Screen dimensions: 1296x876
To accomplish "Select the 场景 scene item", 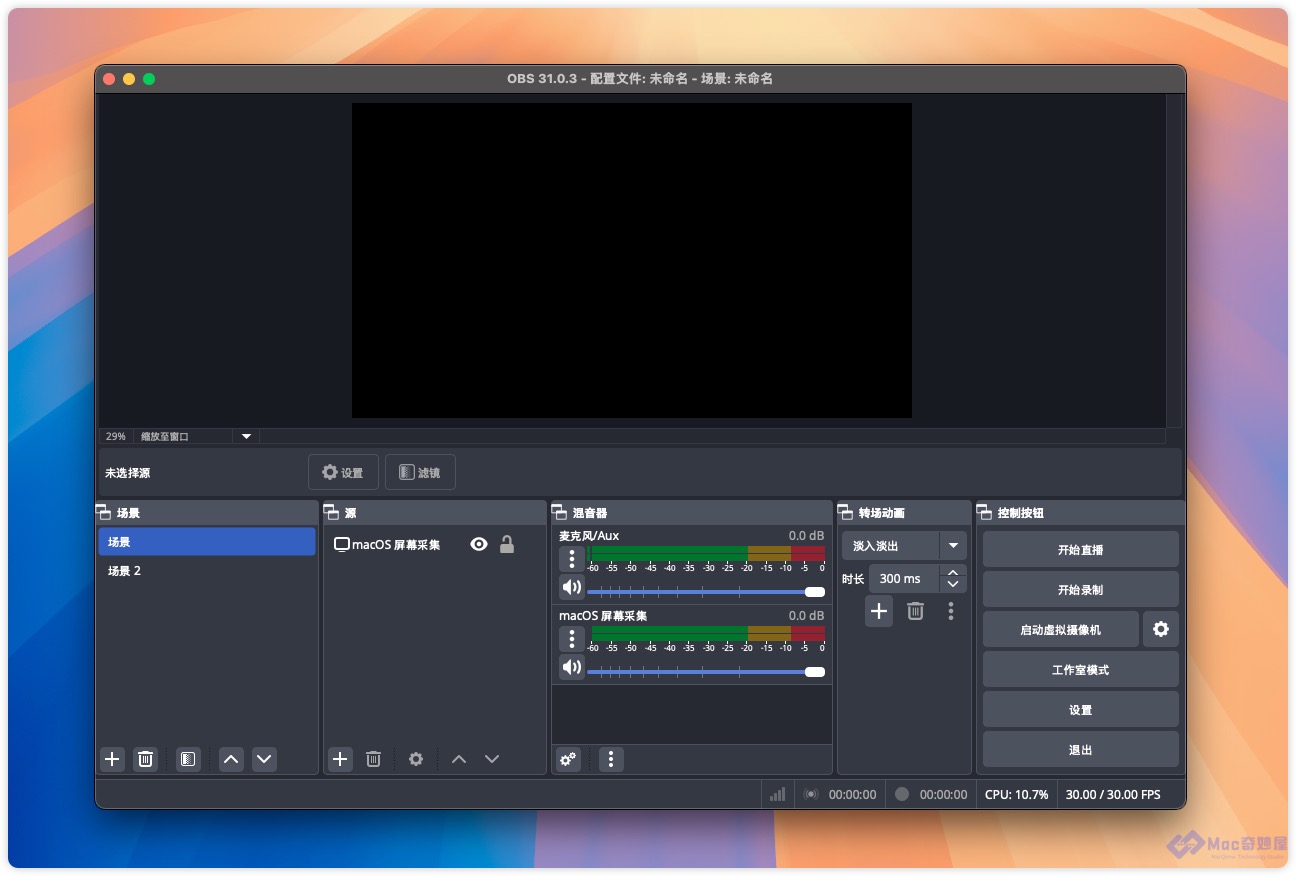I will pyautogui.click(x=207, y=541).
